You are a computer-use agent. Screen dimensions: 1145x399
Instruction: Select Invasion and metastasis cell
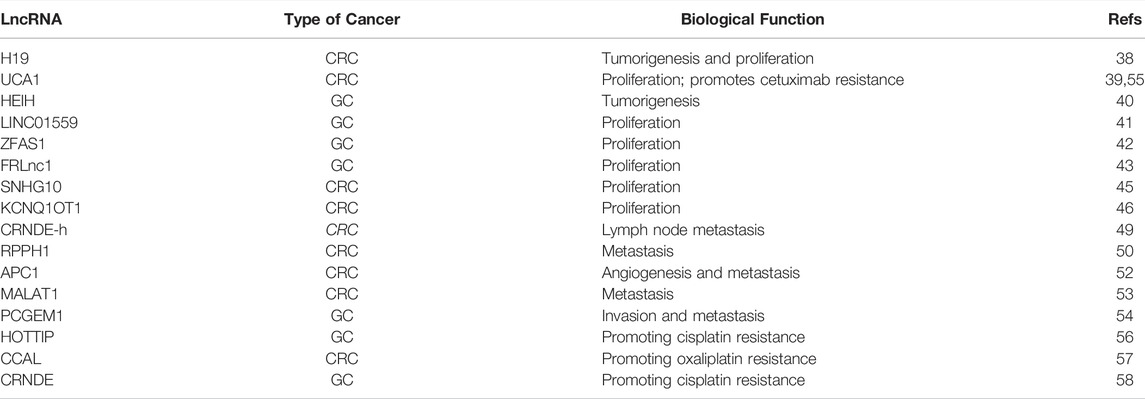point(683,316)
